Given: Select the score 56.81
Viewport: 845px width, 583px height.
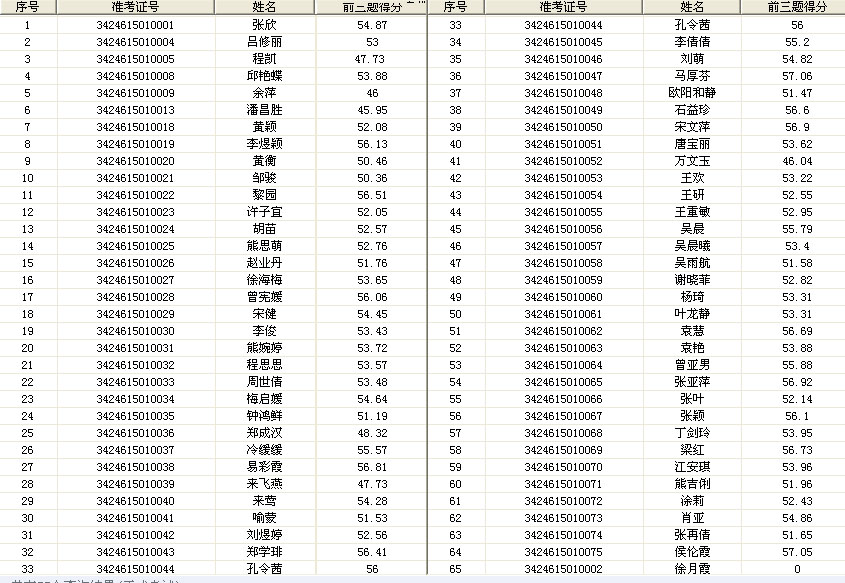Looking at the screenshot, I should coord(372,467).
